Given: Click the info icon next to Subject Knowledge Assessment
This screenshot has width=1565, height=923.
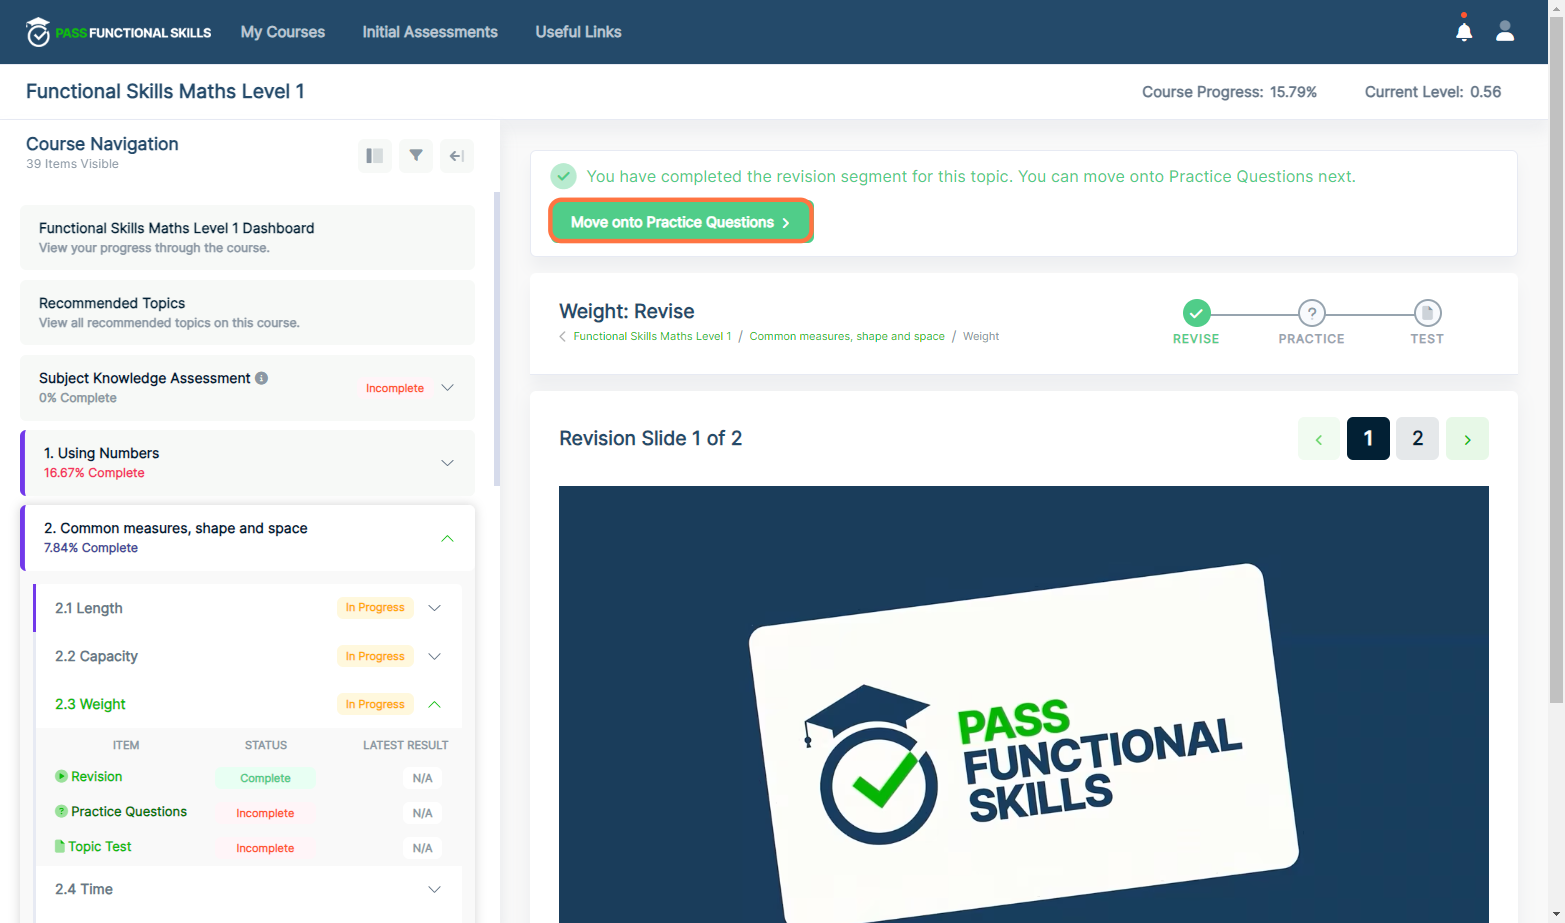Looking at the screenshot, I should [x=262, y=378].
